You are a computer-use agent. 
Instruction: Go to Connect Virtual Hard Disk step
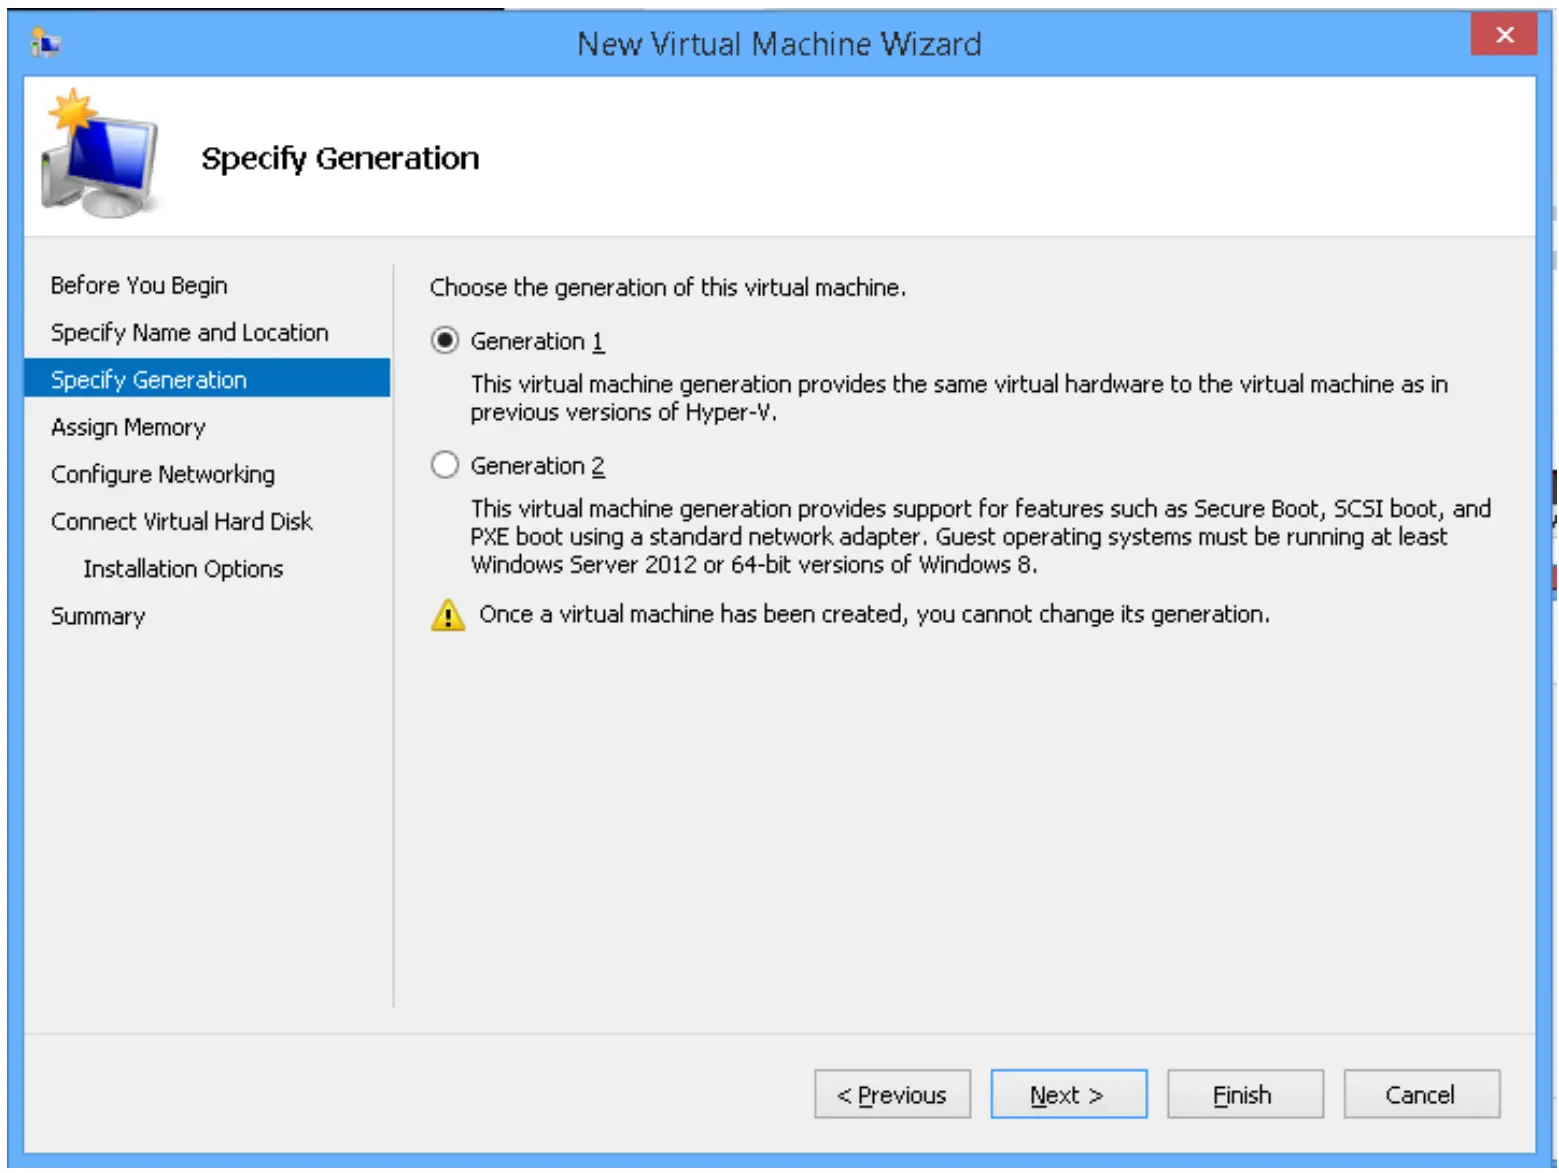[x=182, y=522]
